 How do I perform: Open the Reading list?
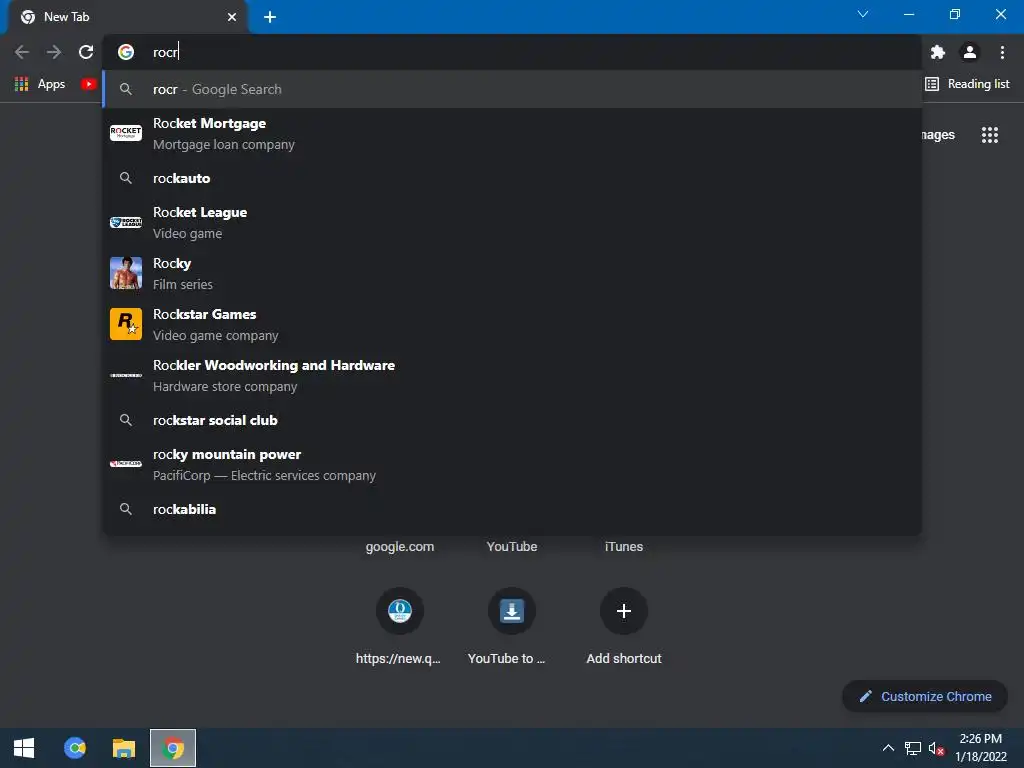tap(967, 84)
